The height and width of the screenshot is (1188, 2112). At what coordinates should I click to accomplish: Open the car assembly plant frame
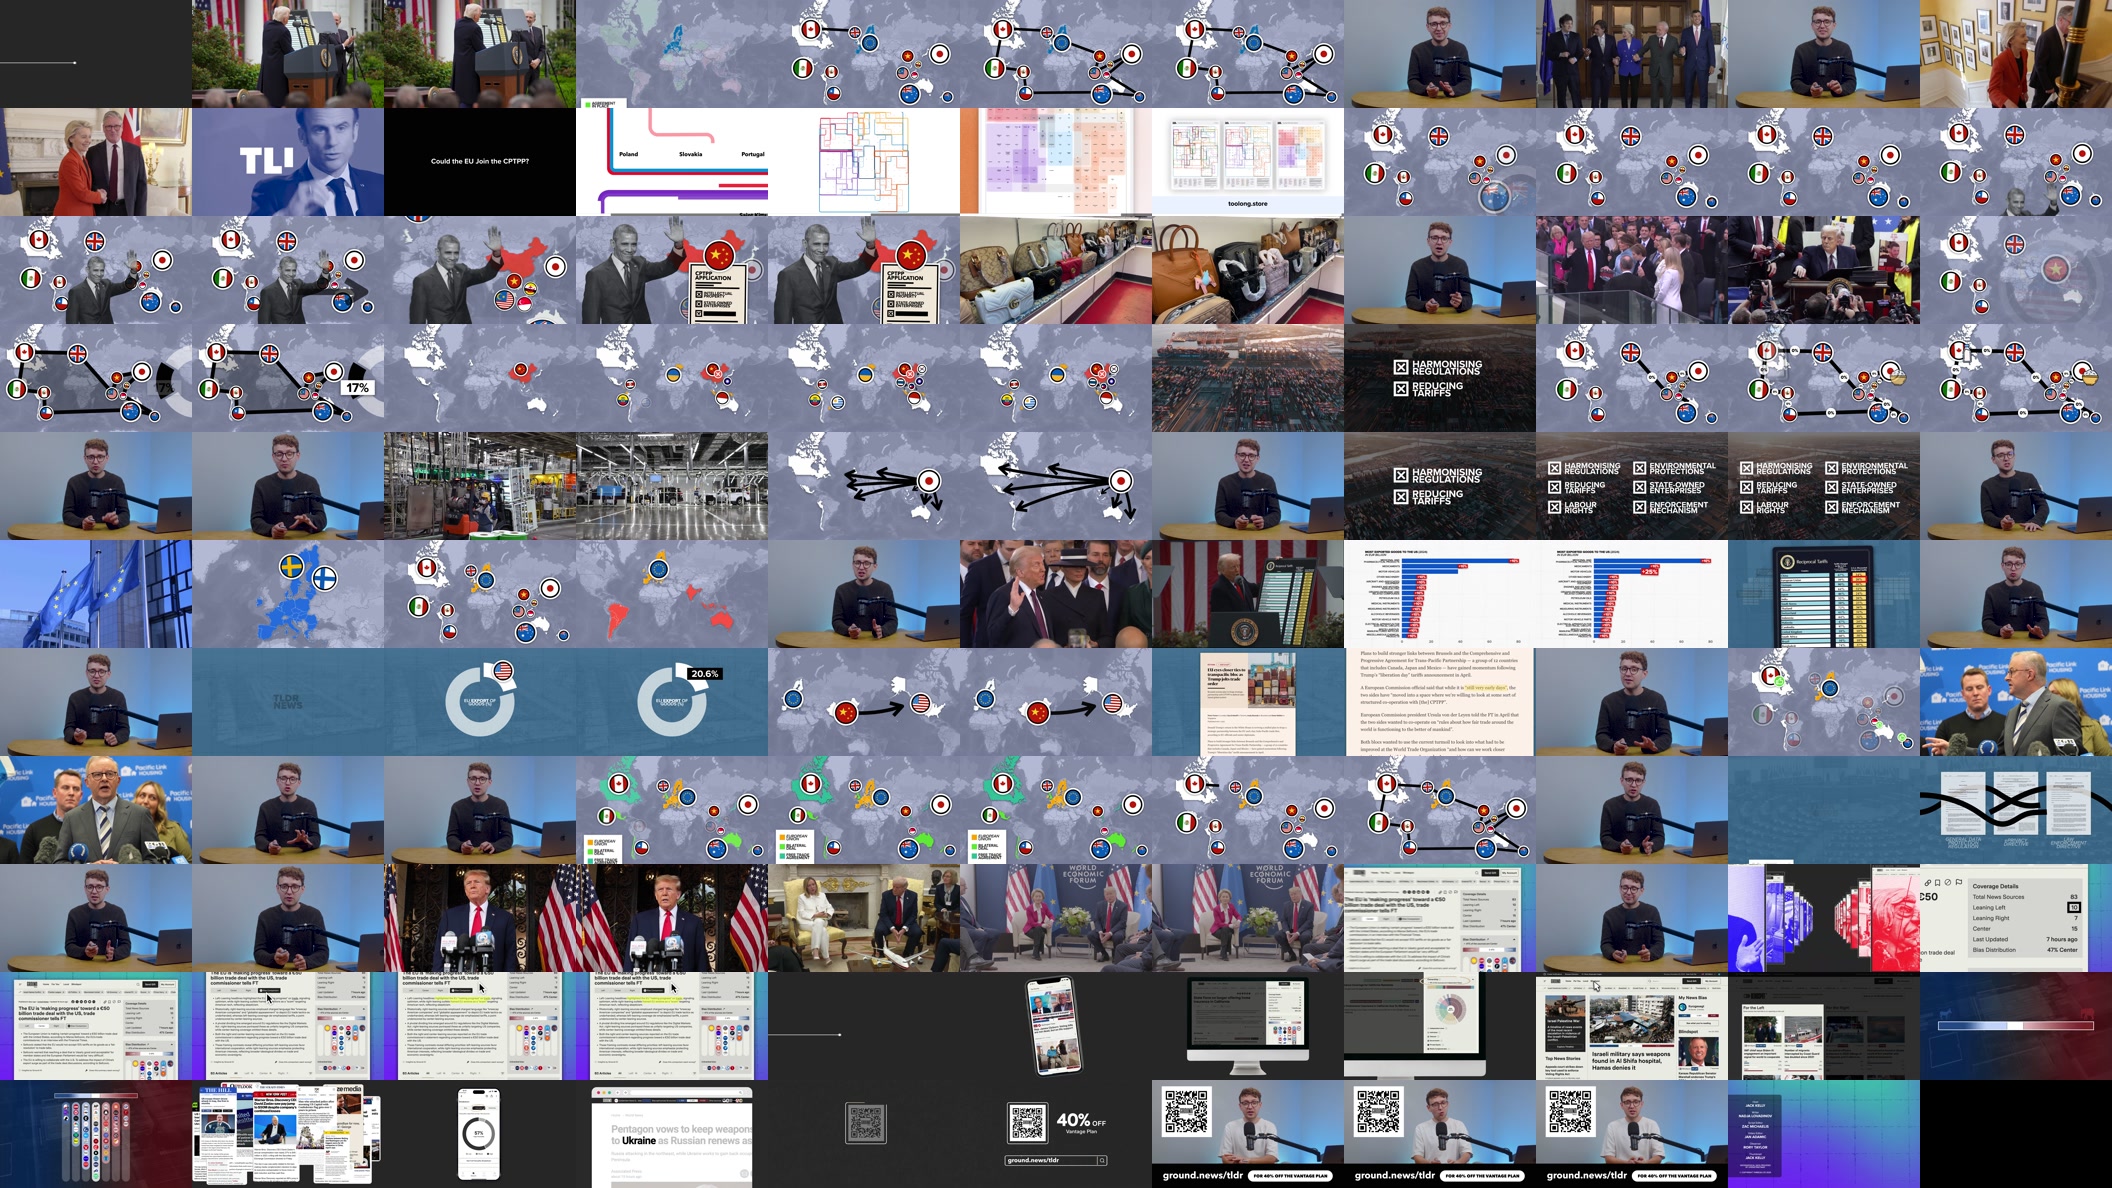click(672, 486)
